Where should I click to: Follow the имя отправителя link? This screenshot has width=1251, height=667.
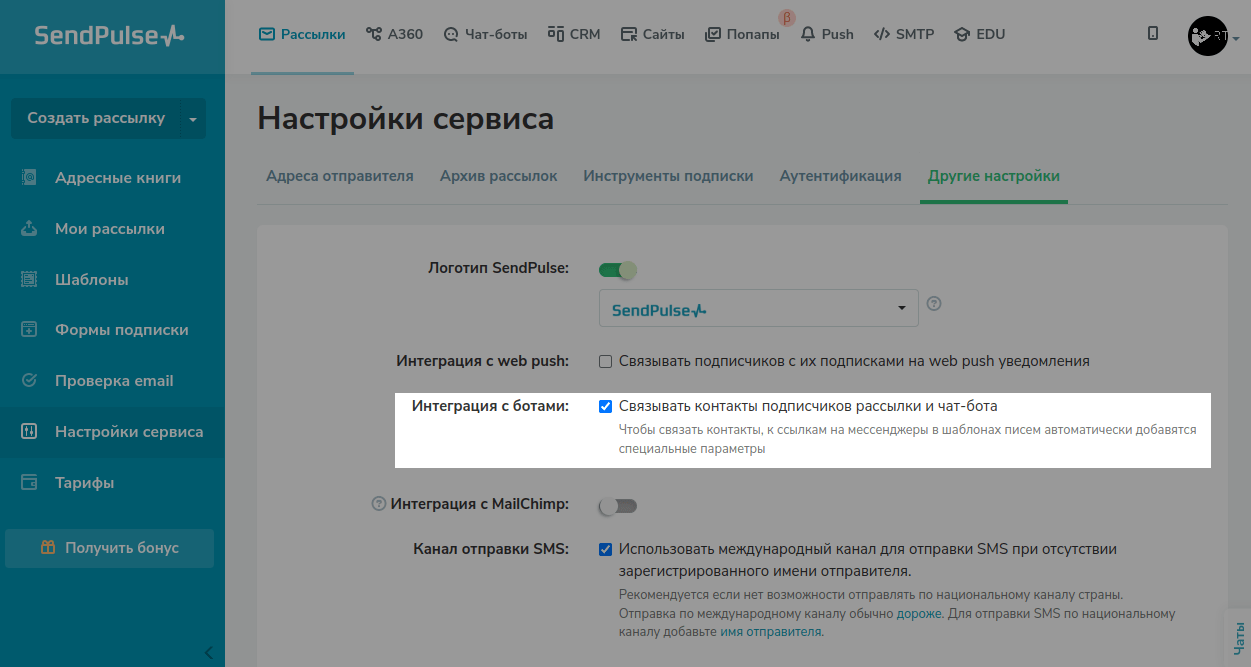[771, 632]
